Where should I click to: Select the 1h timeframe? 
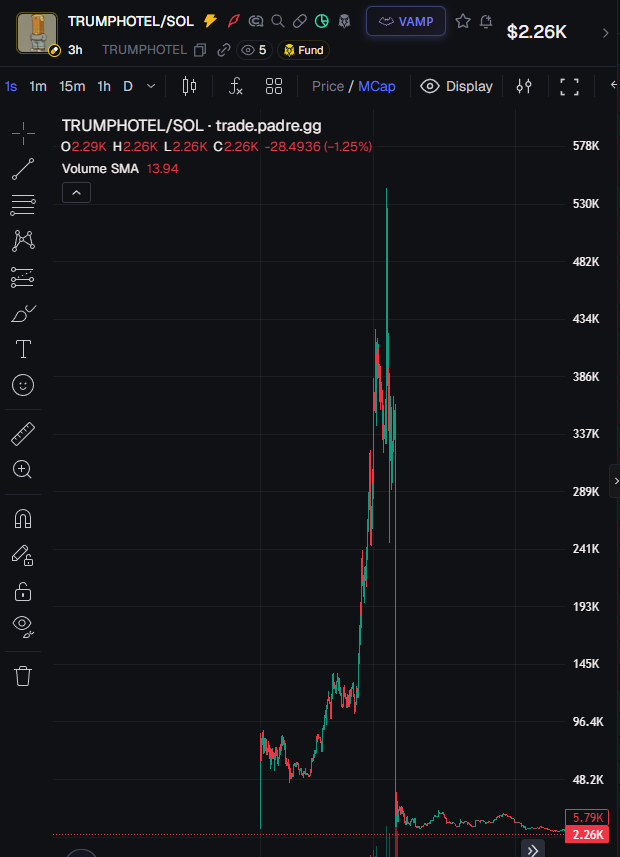point(104,86)
